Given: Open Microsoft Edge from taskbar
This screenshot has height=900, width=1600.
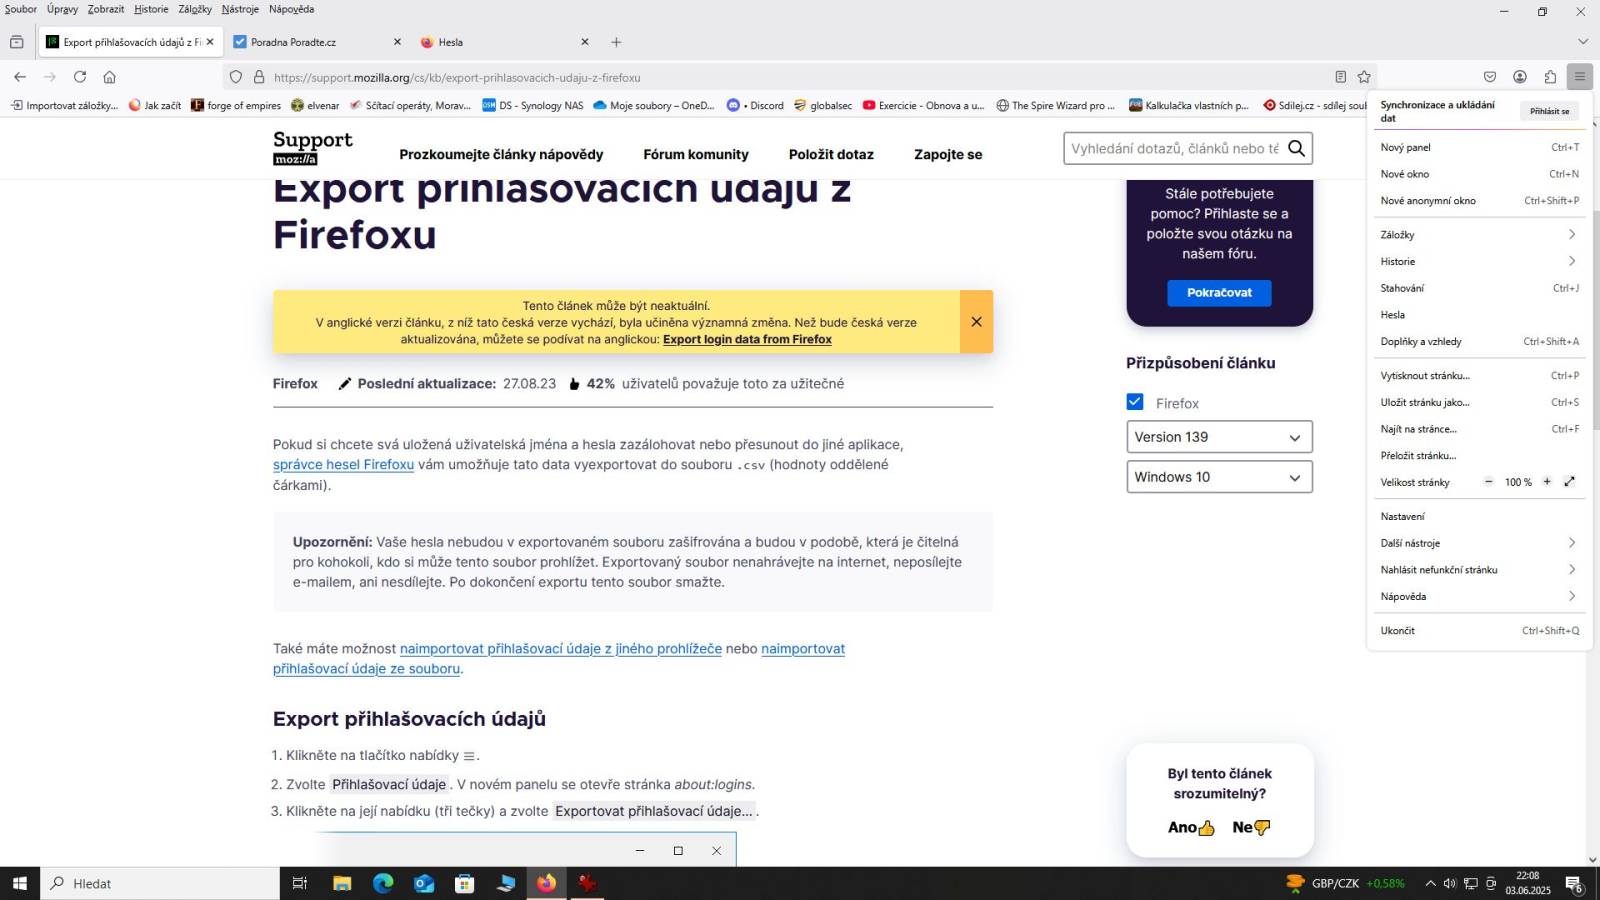Looking at the screenshot, I should coord(383,883).
